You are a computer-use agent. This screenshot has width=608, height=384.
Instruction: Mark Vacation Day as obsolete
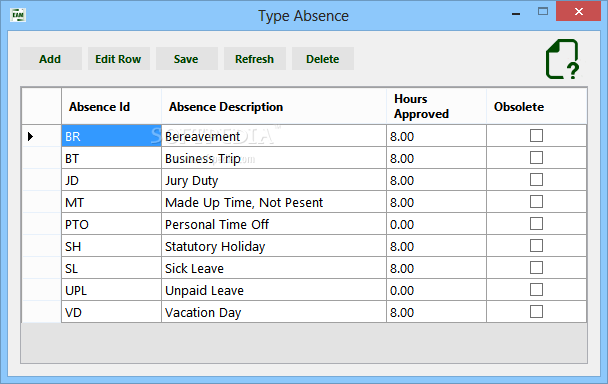tap(536, 311)
